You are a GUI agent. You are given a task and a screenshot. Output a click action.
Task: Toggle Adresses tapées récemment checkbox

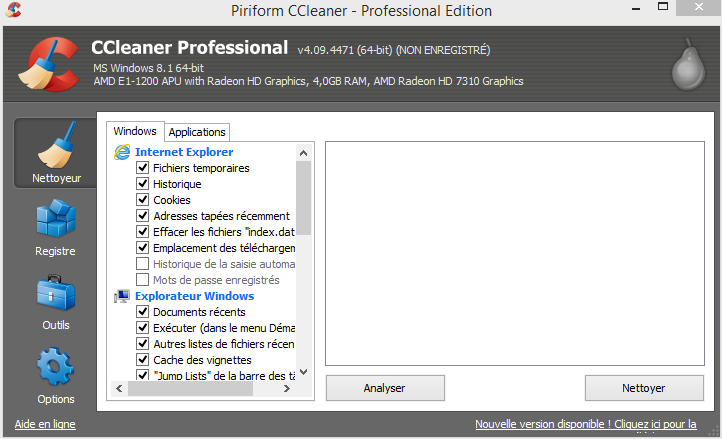[142, 216]
